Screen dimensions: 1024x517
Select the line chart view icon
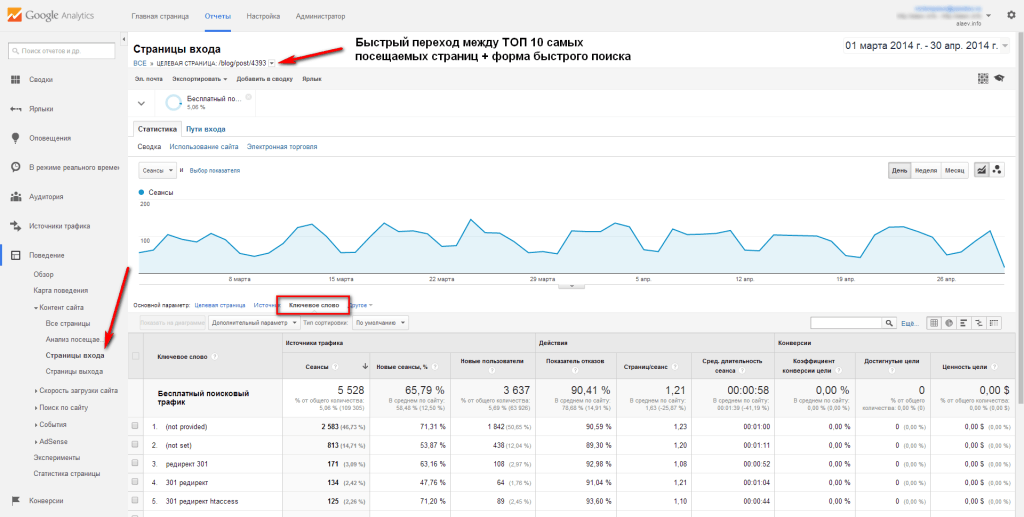click(982, 171)
